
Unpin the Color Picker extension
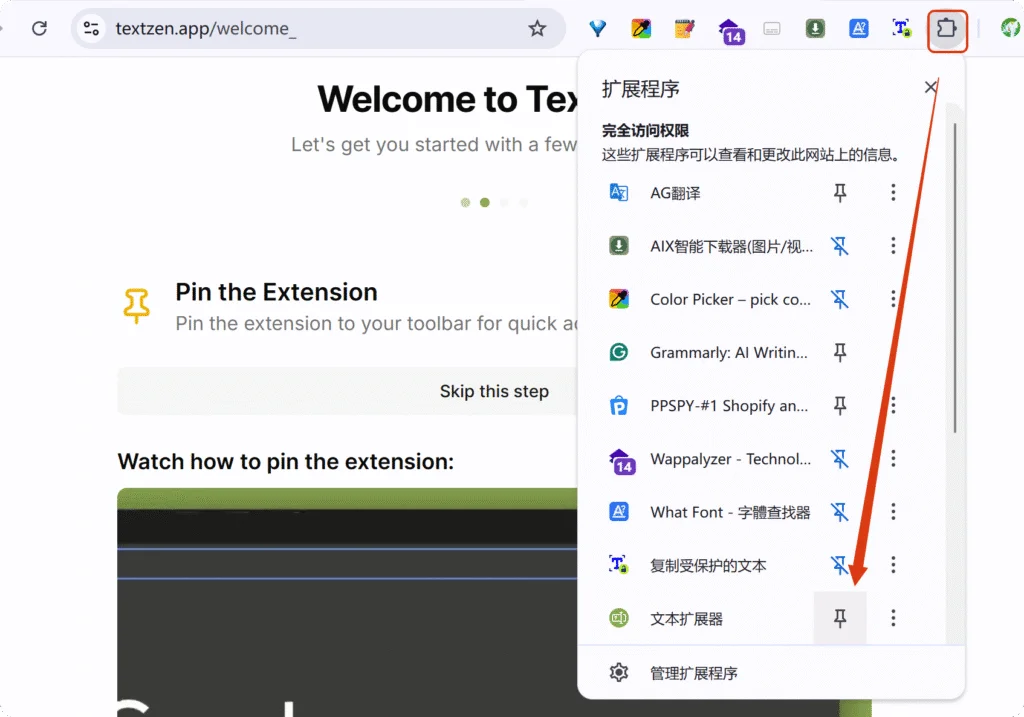(x=840, y=299)
